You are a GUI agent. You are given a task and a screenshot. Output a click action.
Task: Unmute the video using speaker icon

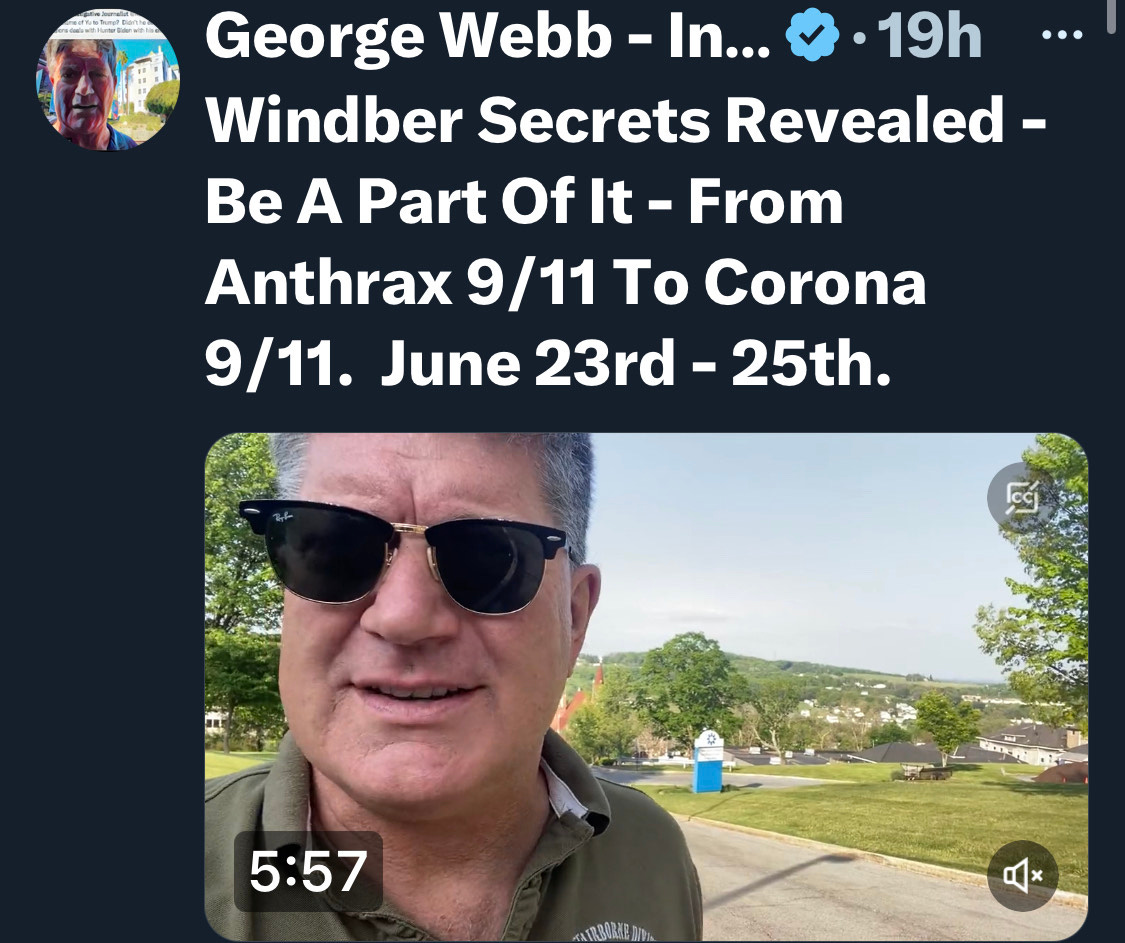coord(1022,876)
